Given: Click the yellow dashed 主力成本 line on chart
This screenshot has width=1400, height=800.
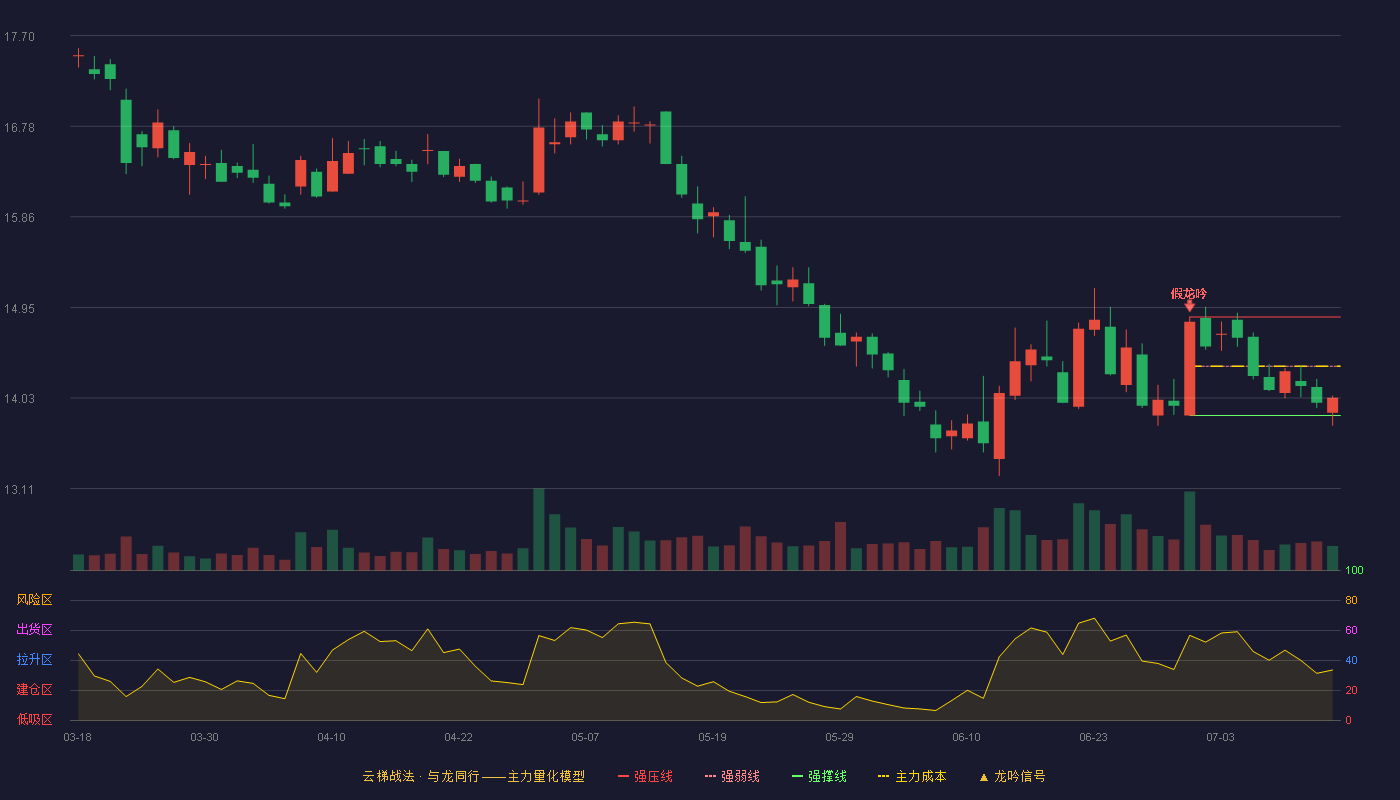Looking at the screenshot, I should pos(1267,366).
